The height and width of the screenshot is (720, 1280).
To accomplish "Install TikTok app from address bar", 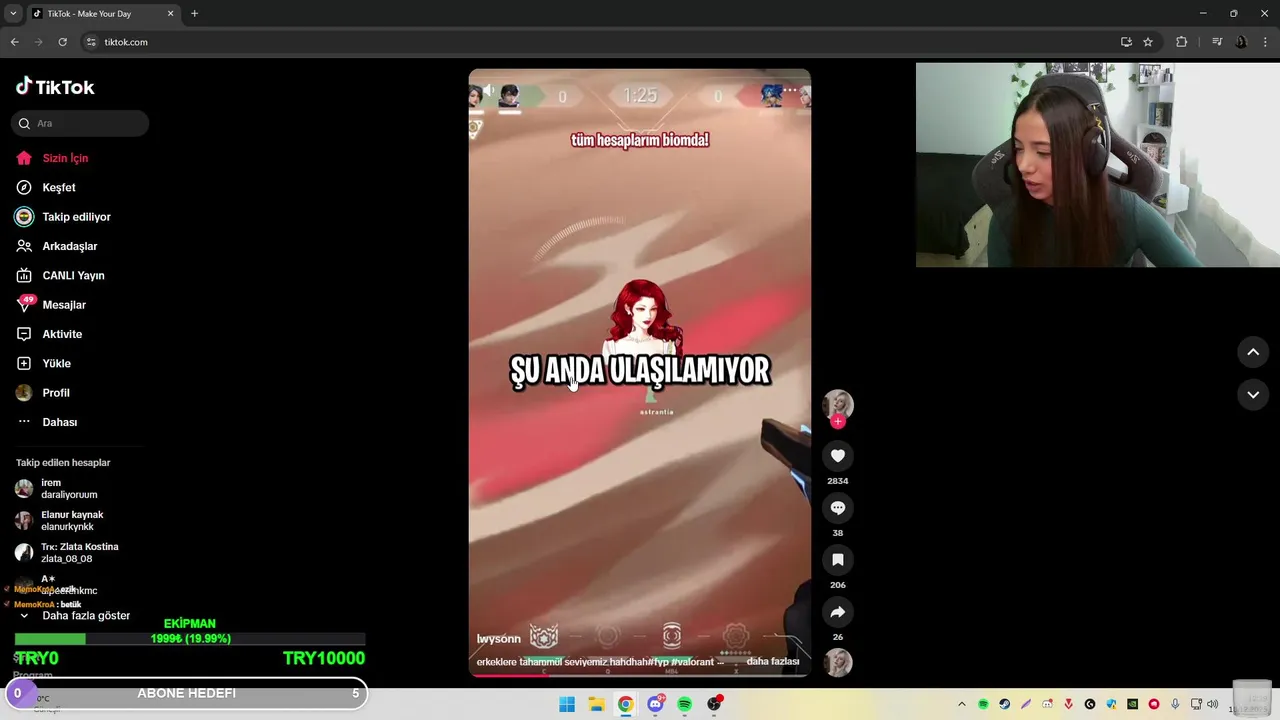I will pyautogui.click(x=1126, y=42).
